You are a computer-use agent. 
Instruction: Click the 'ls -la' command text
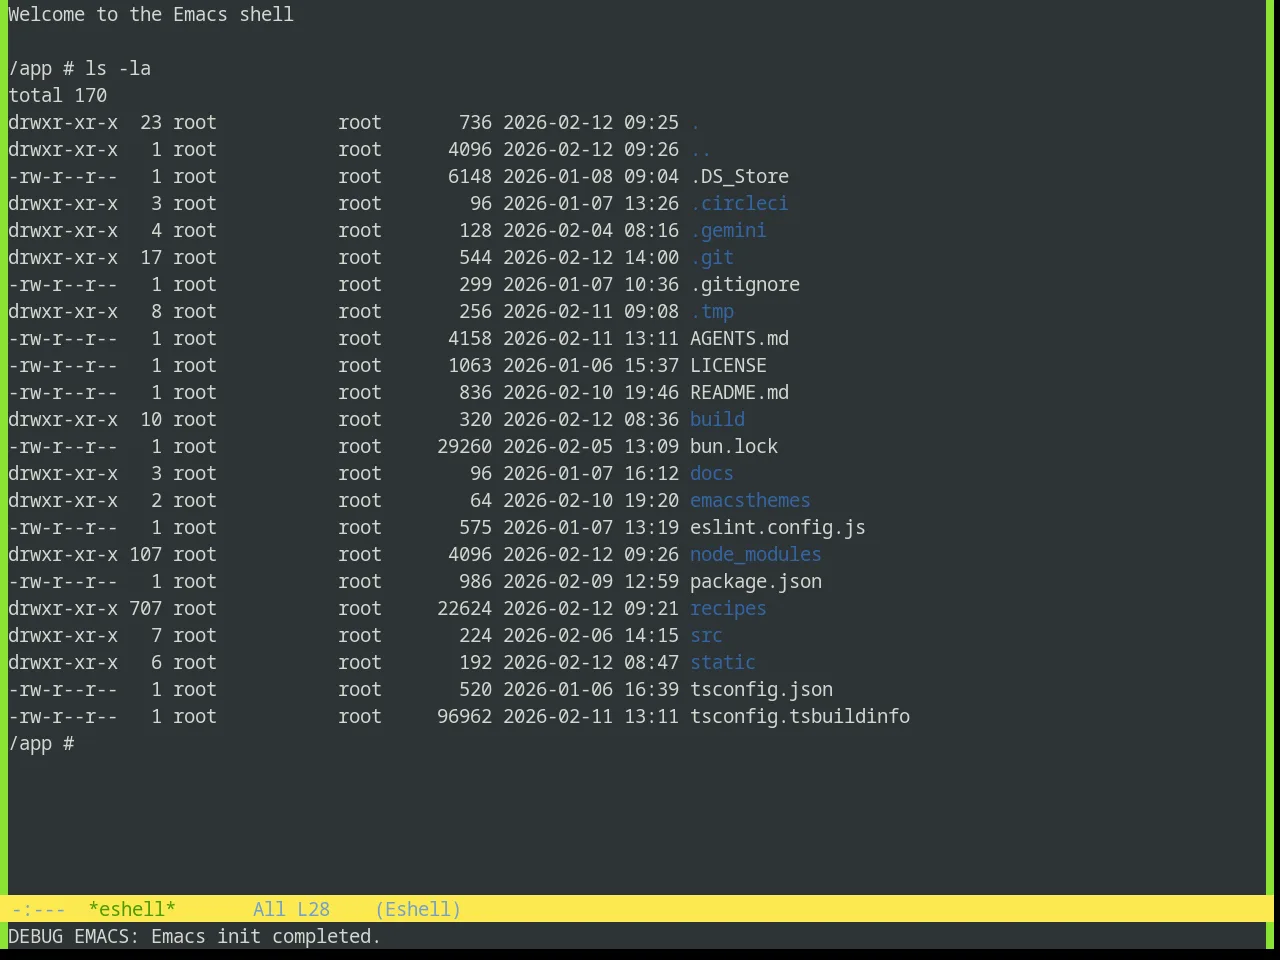click(118, 69)
